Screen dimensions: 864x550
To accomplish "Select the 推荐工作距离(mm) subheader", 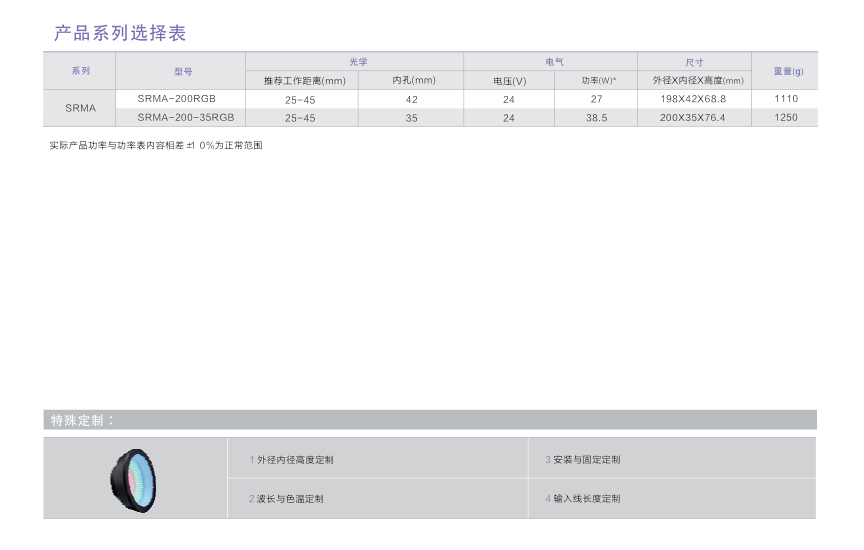I will (x=305, y=81).
